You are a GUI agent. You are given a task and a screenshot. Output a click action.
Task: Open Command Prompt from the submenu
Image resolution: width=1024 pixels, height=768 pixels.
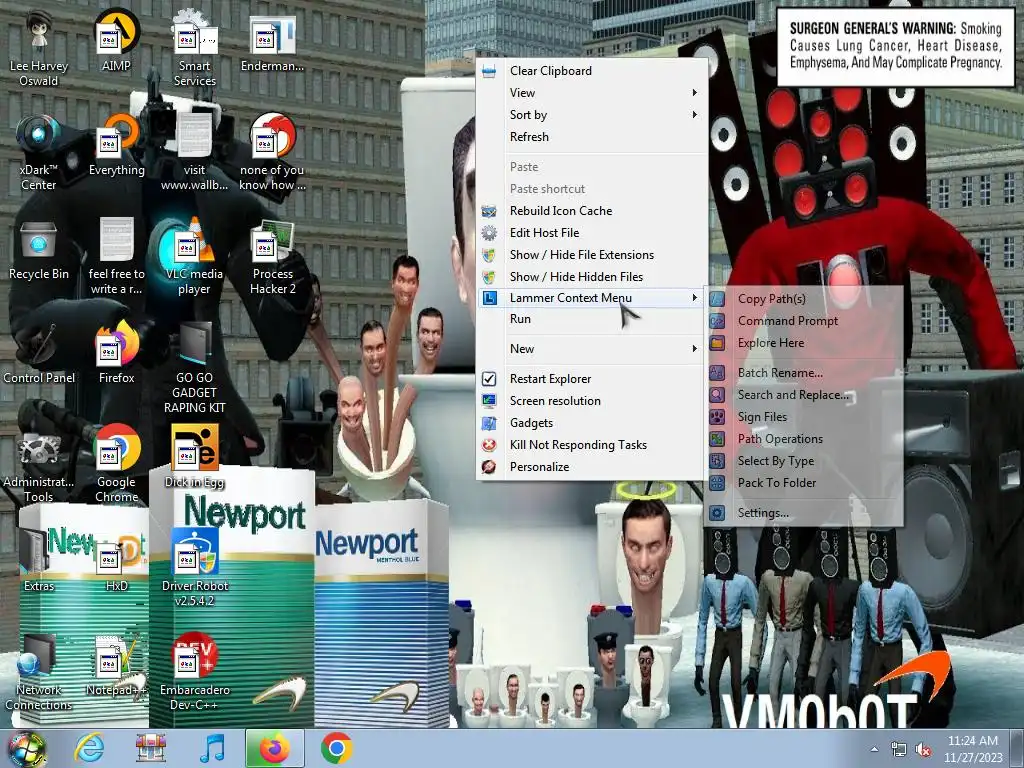coord(804,321)
